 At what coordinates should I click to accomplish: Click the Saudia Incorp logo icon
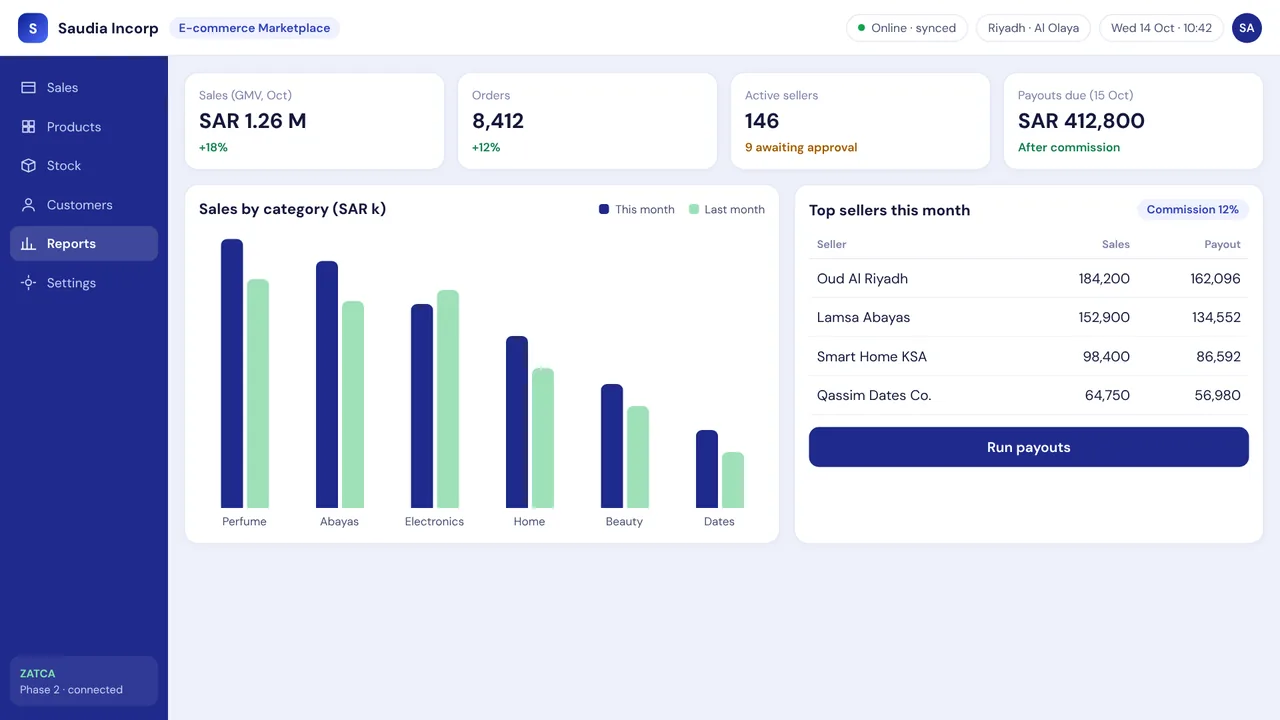pyautogui.click(x=33, y=28)
